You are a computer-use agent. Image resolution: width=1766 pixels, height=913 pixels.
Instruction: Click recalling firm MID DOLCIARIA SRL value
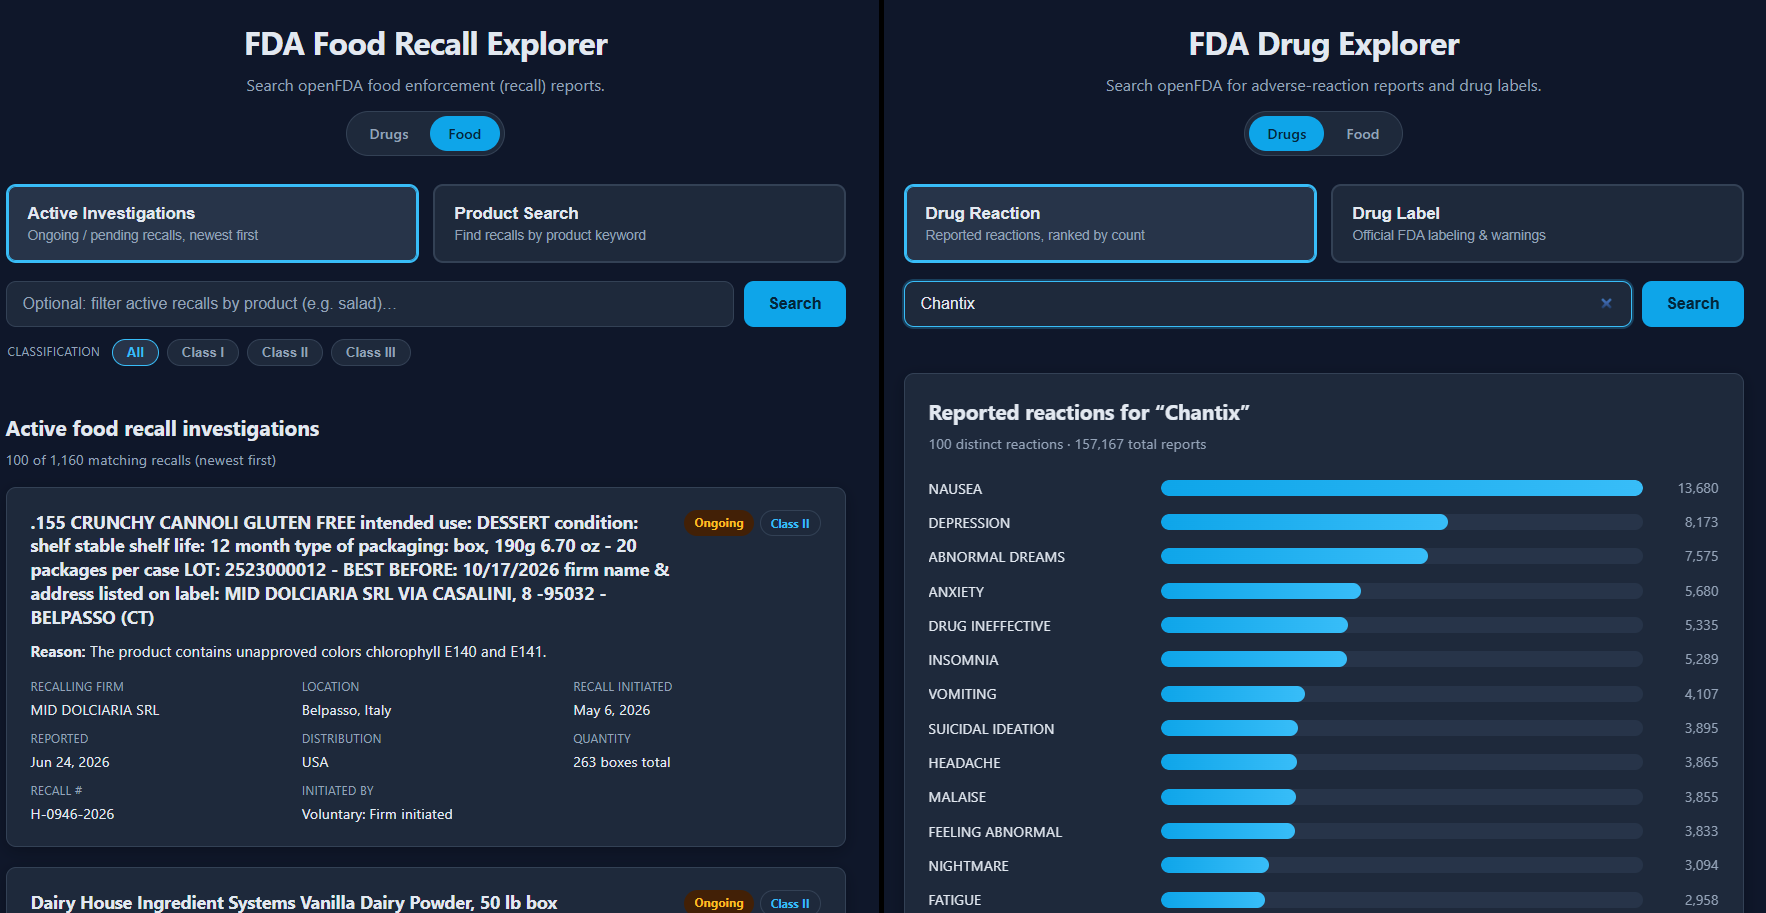(95, 710)
